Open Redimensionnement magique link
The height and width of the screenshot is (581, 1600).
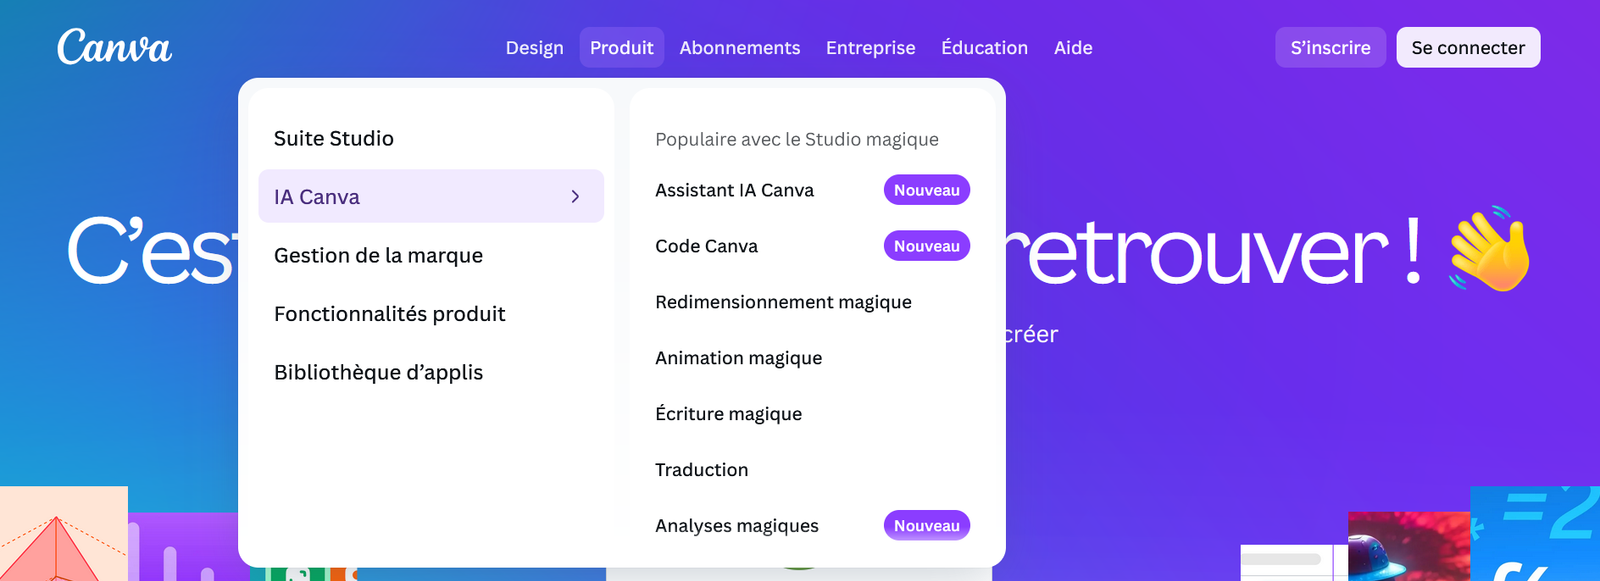[x=783, y=302]
